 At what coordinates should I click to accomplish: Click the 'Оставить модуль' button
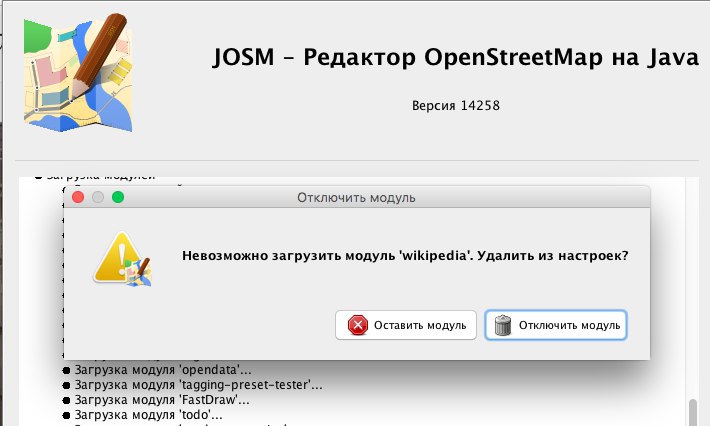pos(406,325)
